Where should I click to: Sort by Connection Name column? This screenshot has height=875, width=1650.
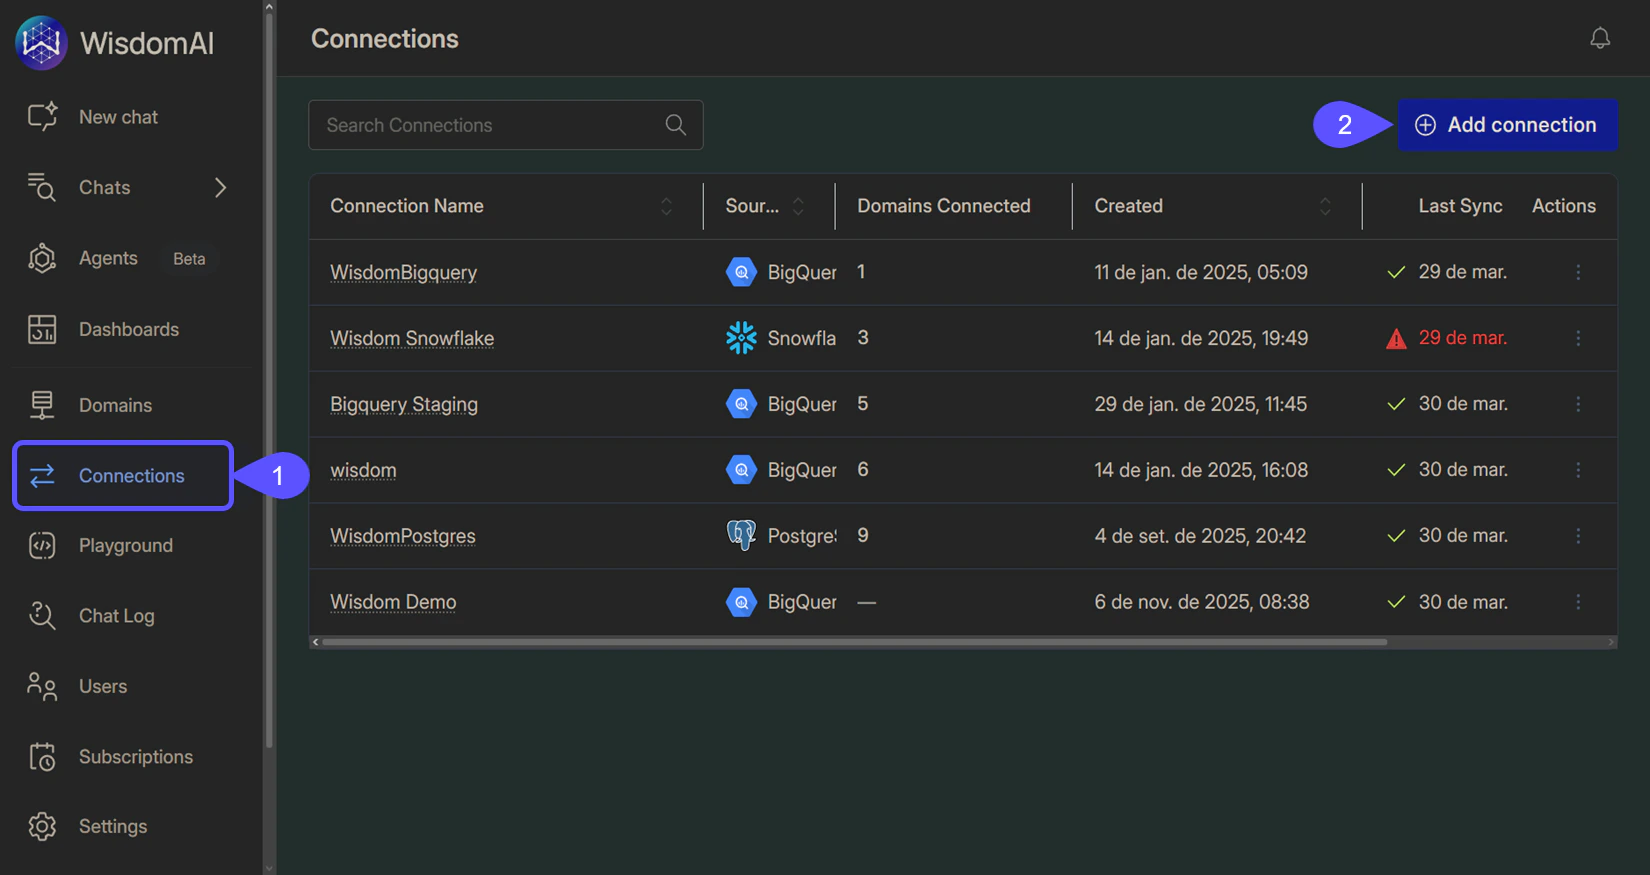(666, 206)
